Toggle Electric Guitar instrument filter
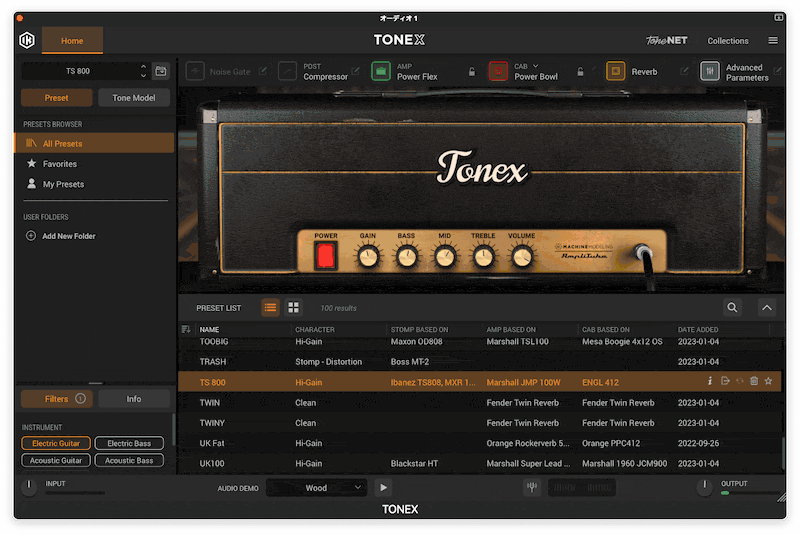 56,443
